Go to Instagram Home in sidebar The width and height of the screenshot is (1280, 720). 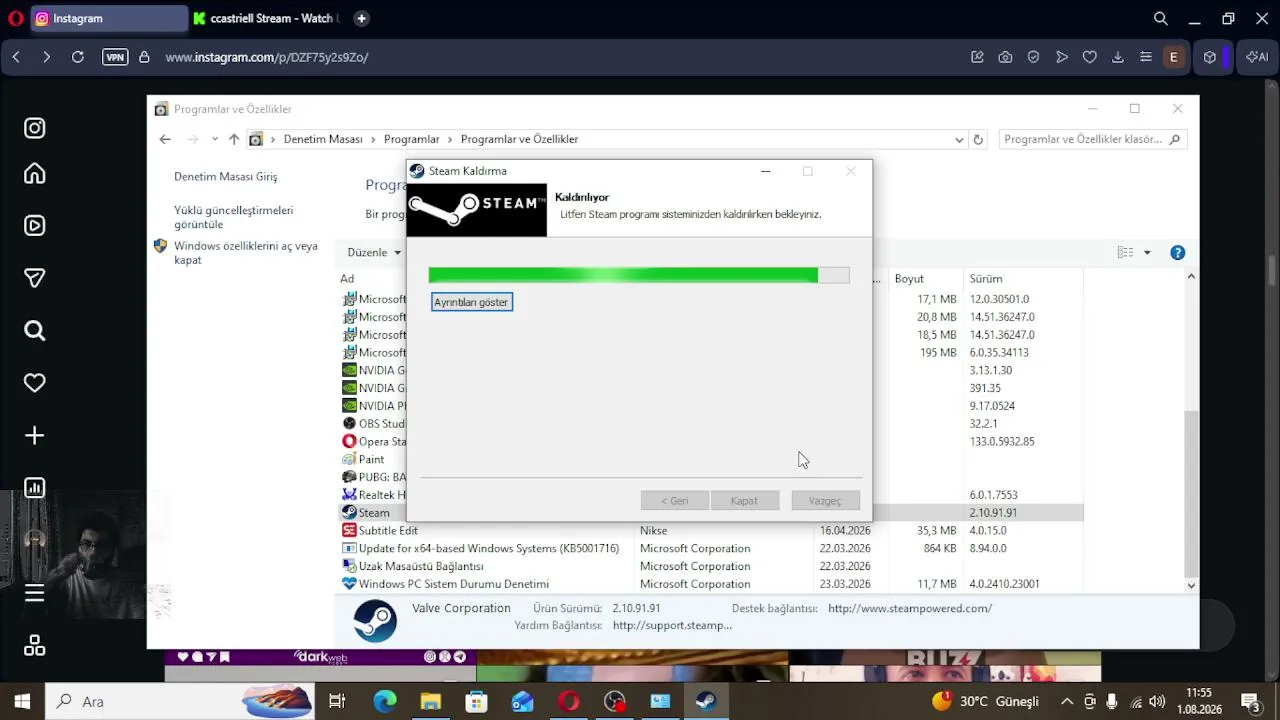point(35,174)
